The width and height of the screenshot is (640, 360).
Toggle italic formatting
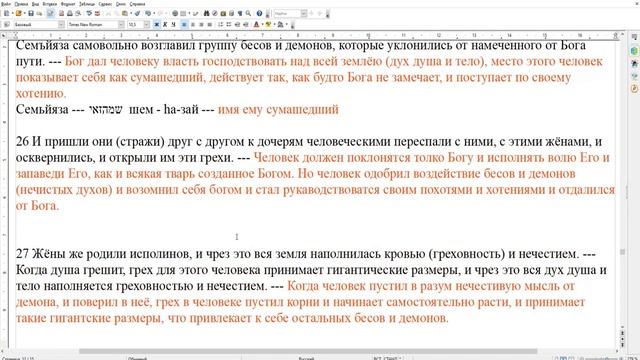tap(165, 24)
